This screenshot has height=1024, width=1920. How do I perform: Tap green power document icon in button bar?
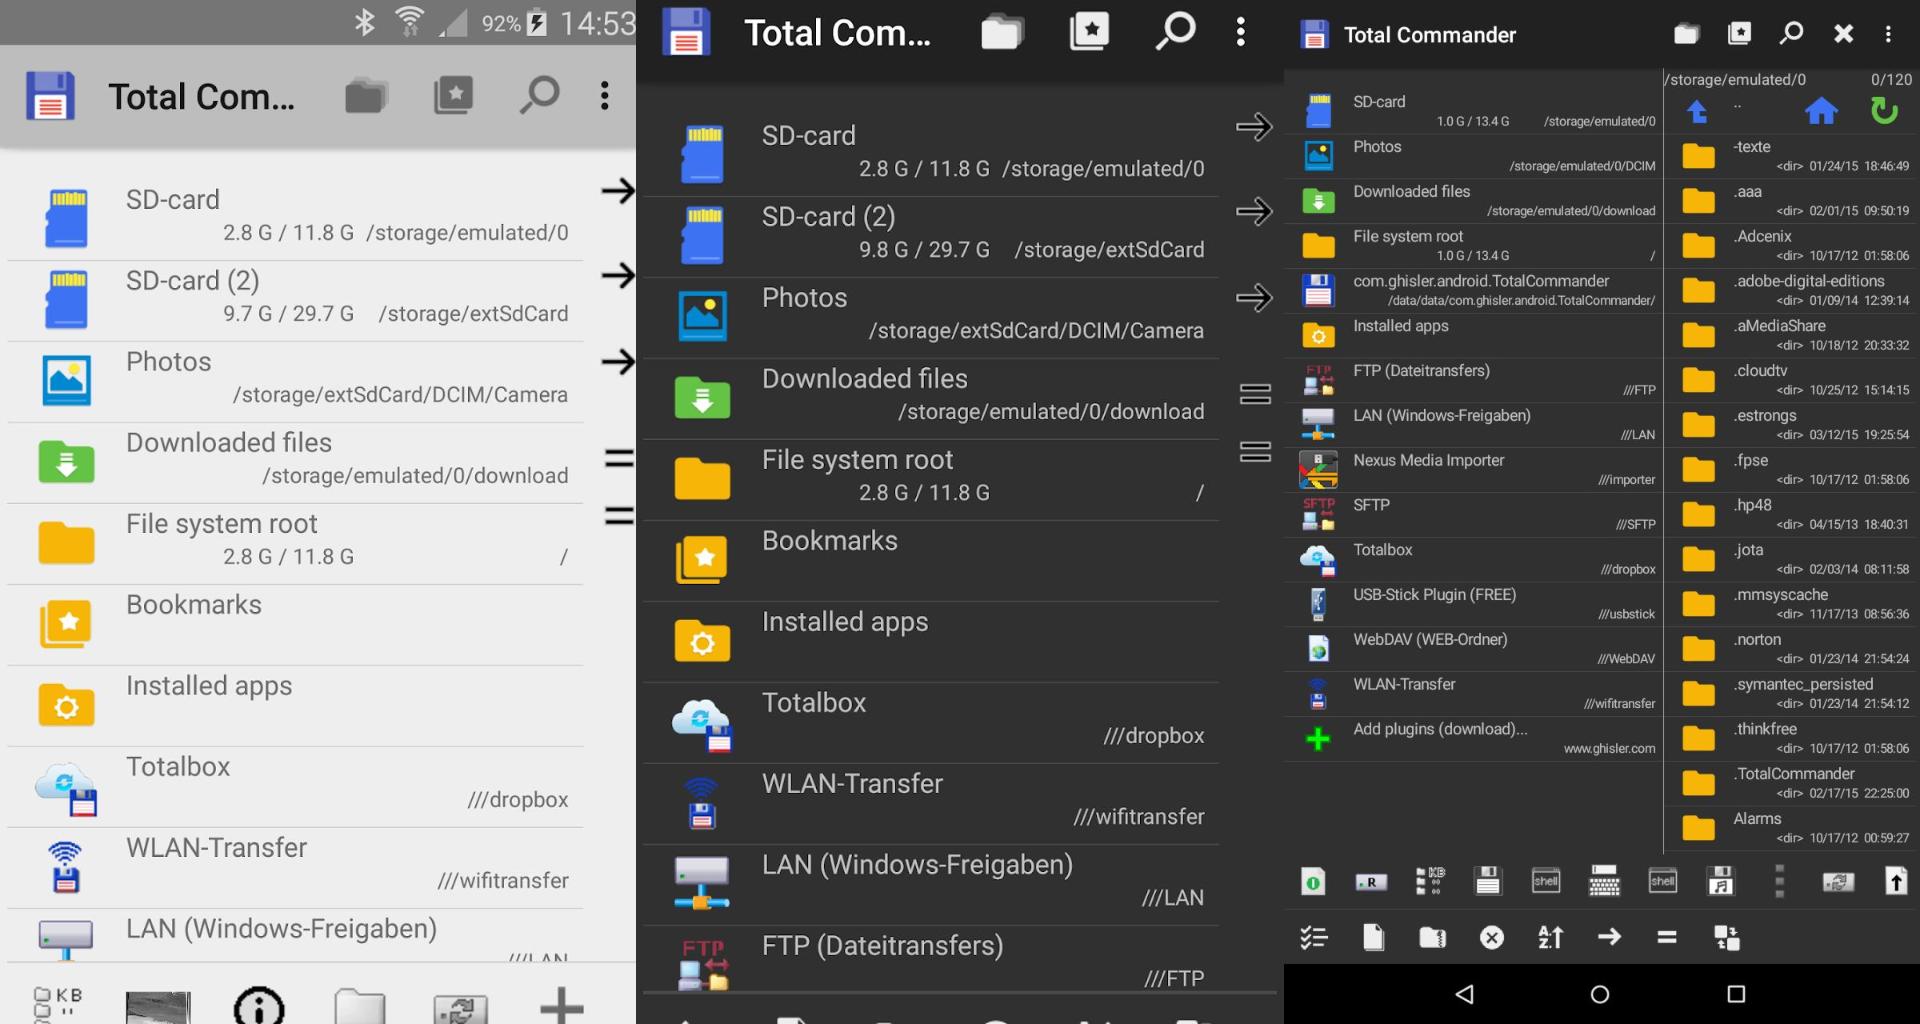click(1313, 881)
